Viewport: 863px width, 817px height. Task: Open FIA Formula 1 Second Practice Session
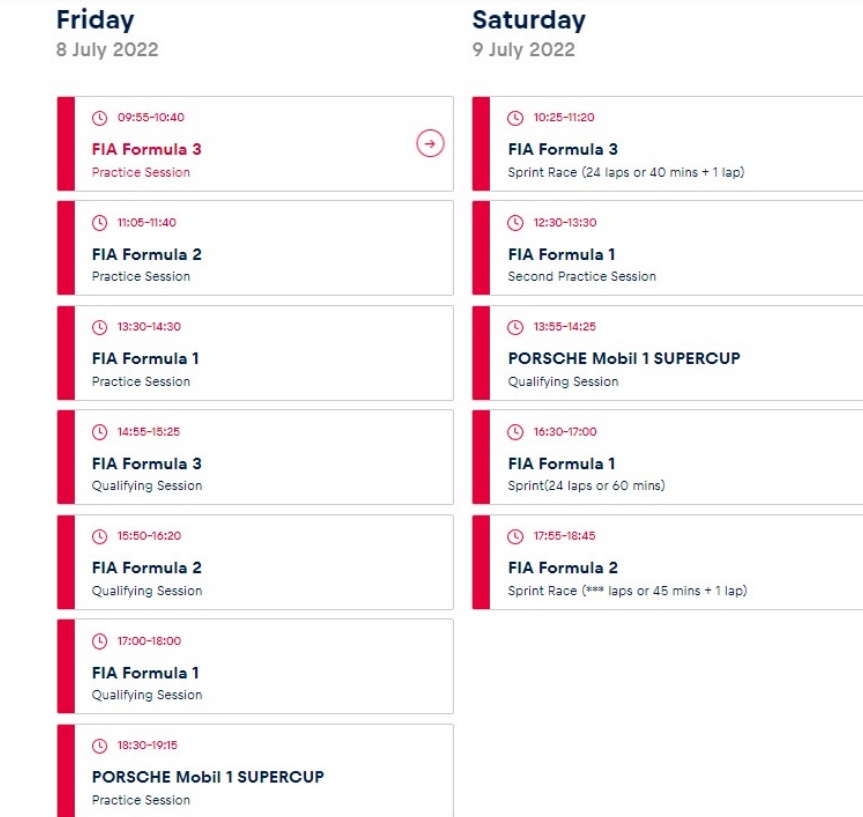point(562,255)
